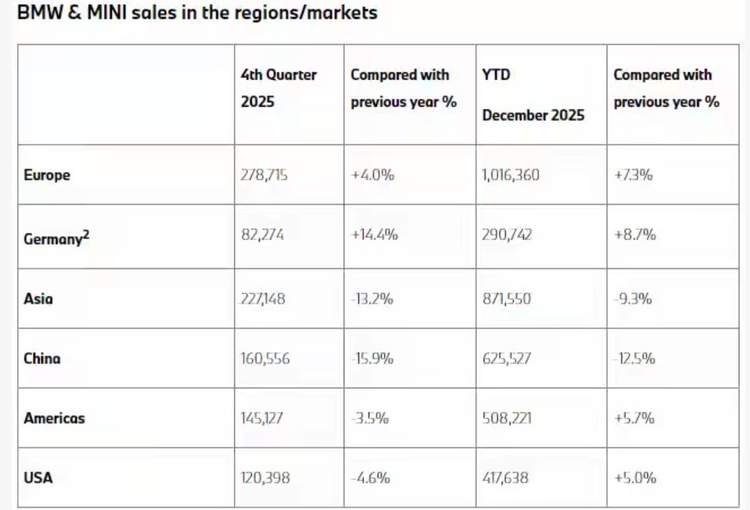This screenshot has width=750, height=510.
Task: Select Germany's YTD sales value 290,742
Action: [509, 236]
